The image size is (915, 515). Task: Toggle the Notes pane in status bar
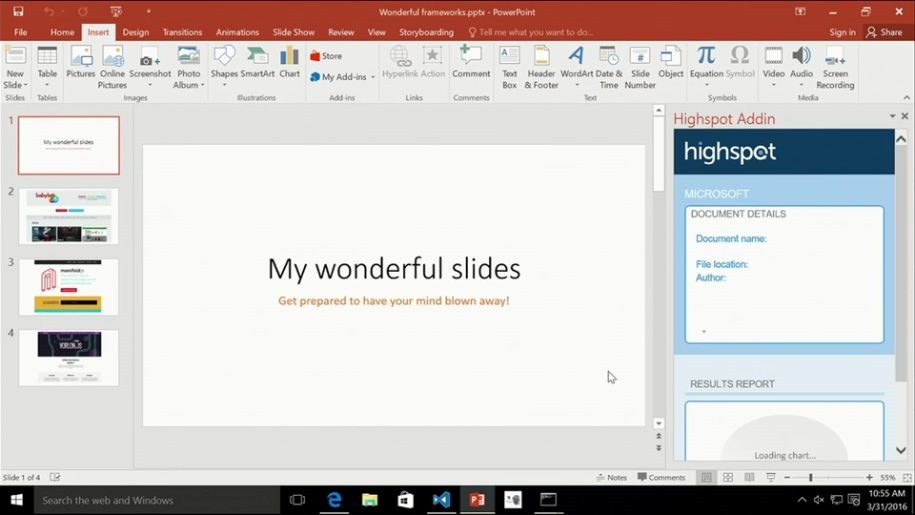coord(611,478)
